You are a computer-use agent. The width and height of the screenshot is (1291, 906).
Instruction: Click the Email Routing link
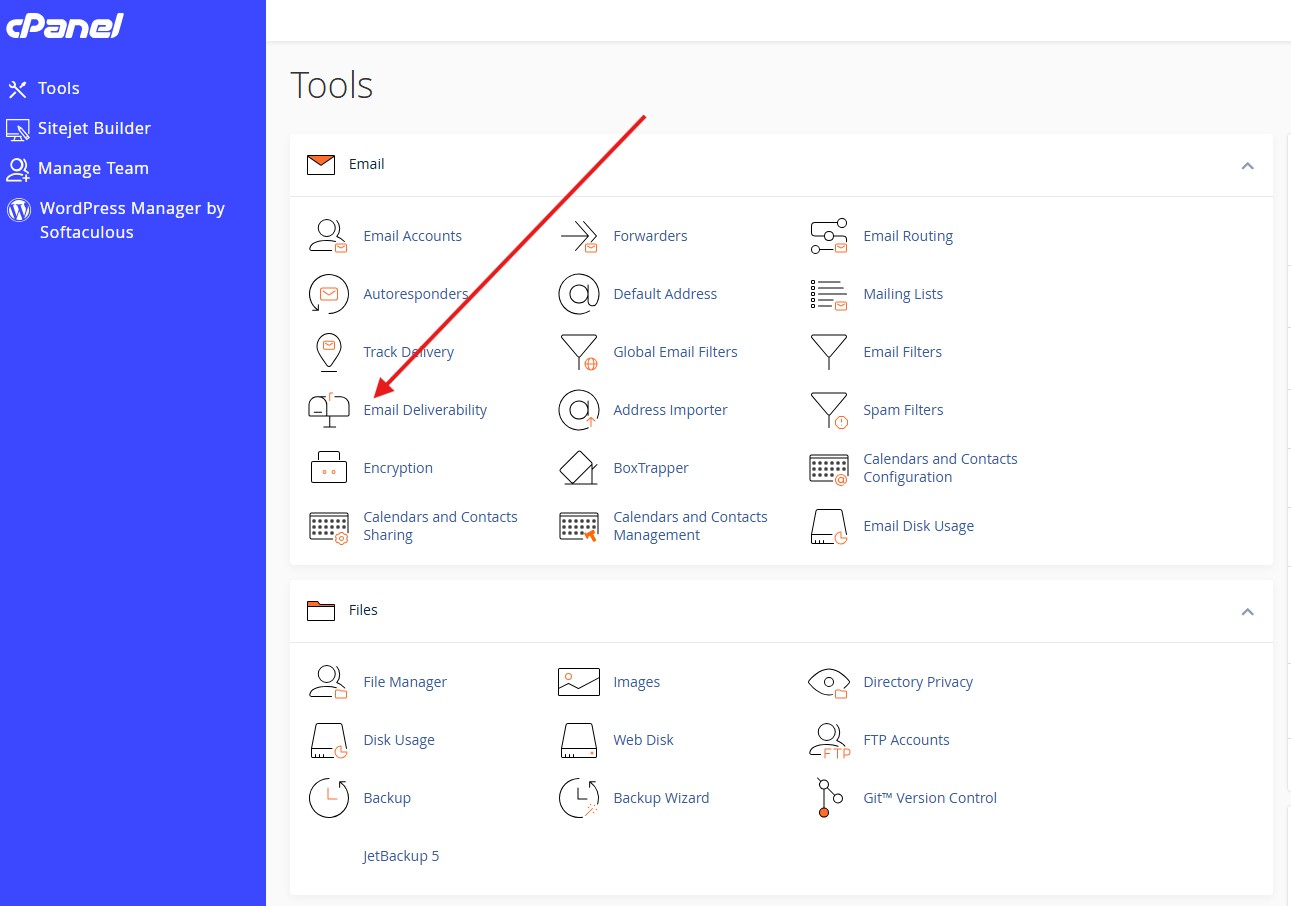pos(908,236)
